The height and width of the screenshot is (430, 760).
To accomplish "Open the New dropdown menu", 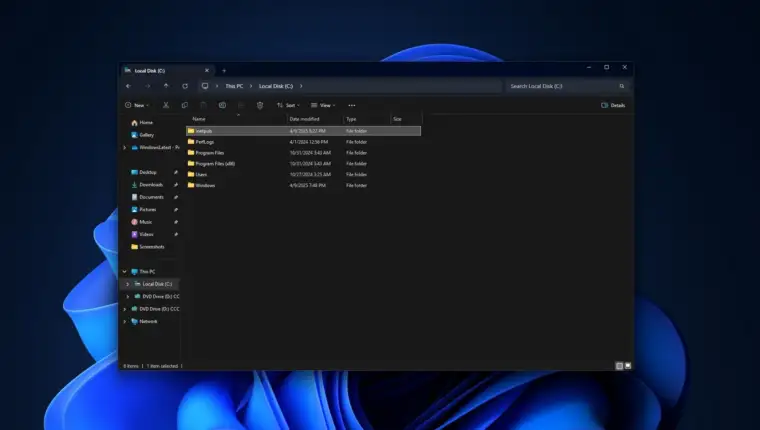I will tap(137, 105).
